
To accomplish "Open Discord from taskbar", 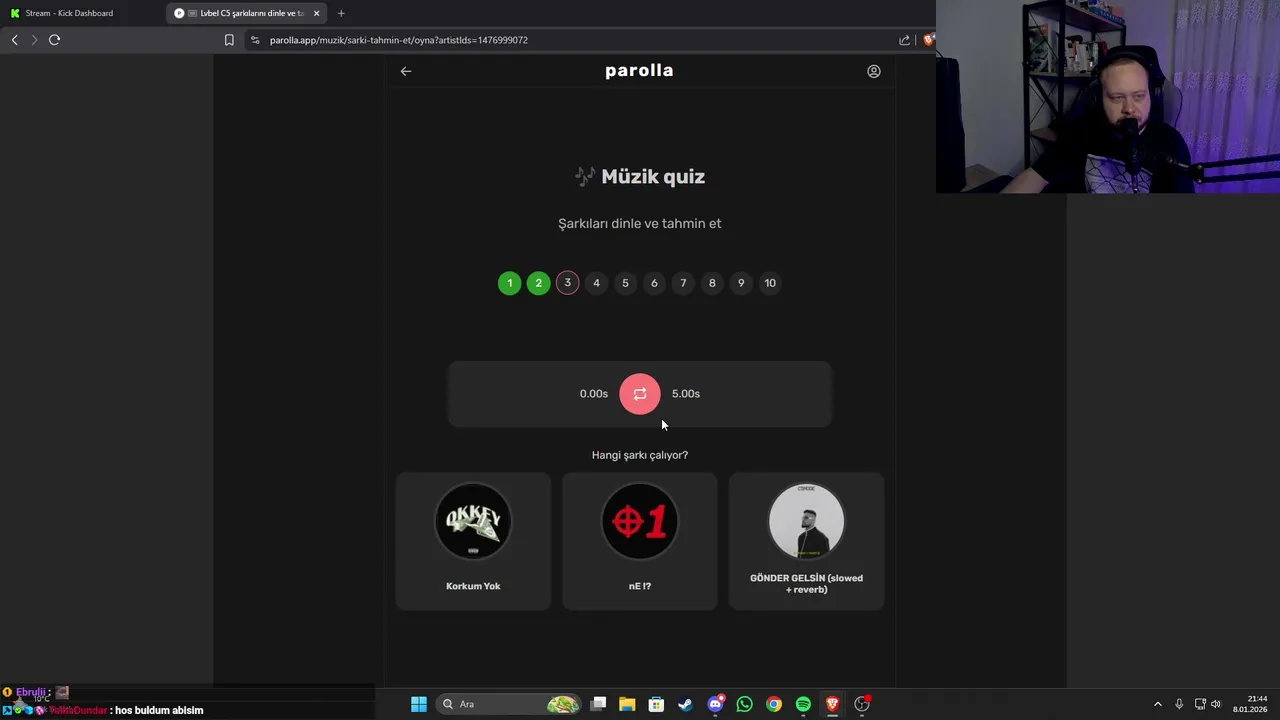I will [x=715, y=704].
